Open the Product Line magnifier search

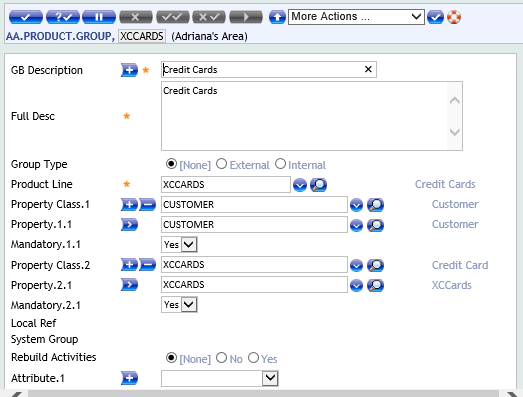319,185
